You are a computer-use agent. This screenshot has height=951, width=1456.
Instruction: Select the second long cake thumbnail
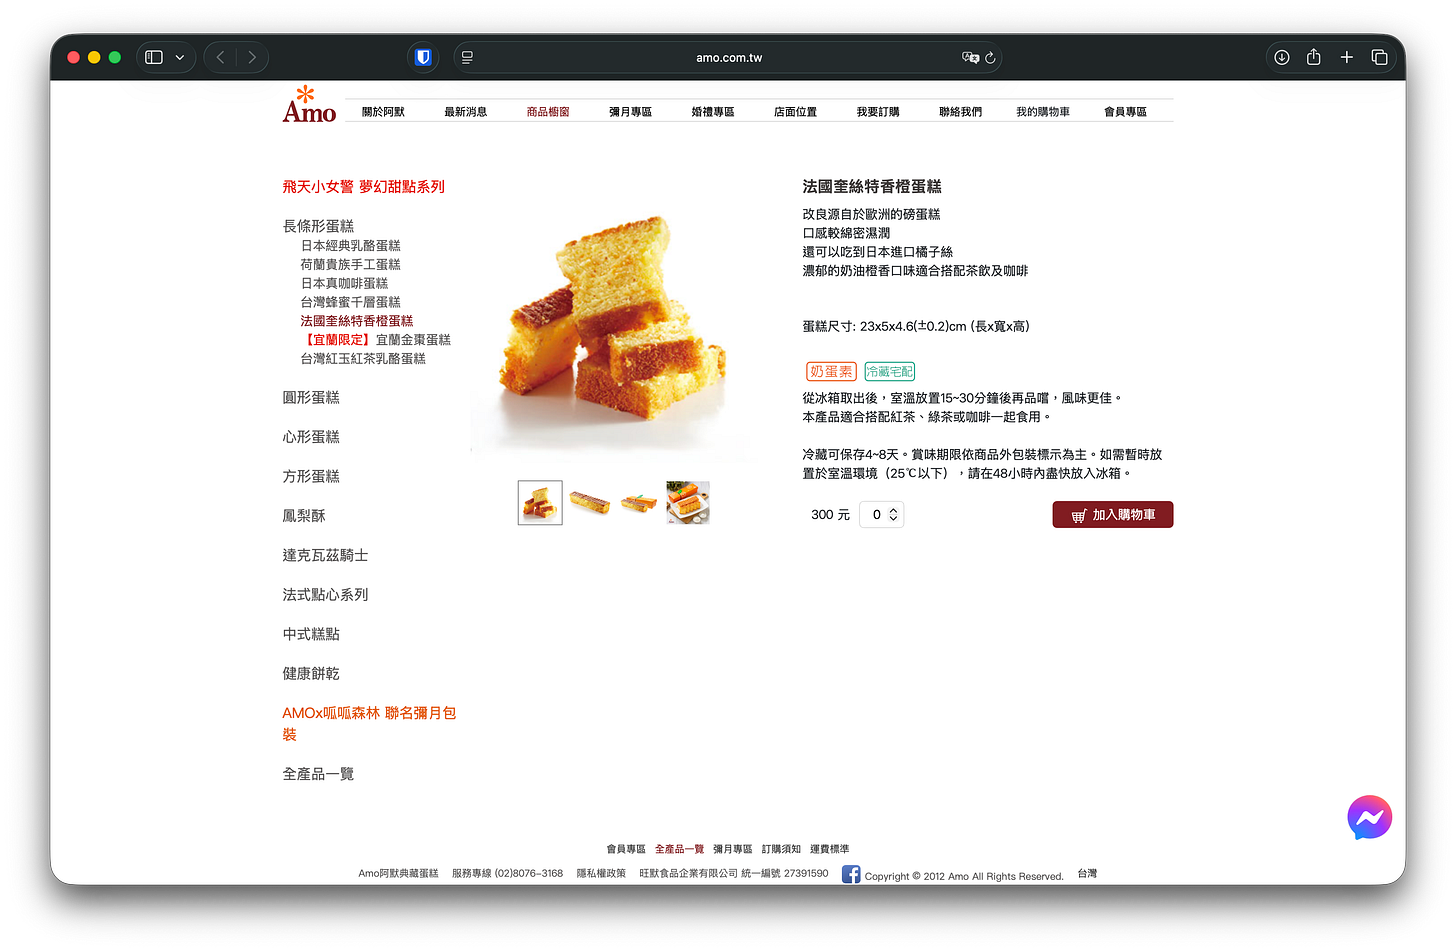(x=590, y=502)
